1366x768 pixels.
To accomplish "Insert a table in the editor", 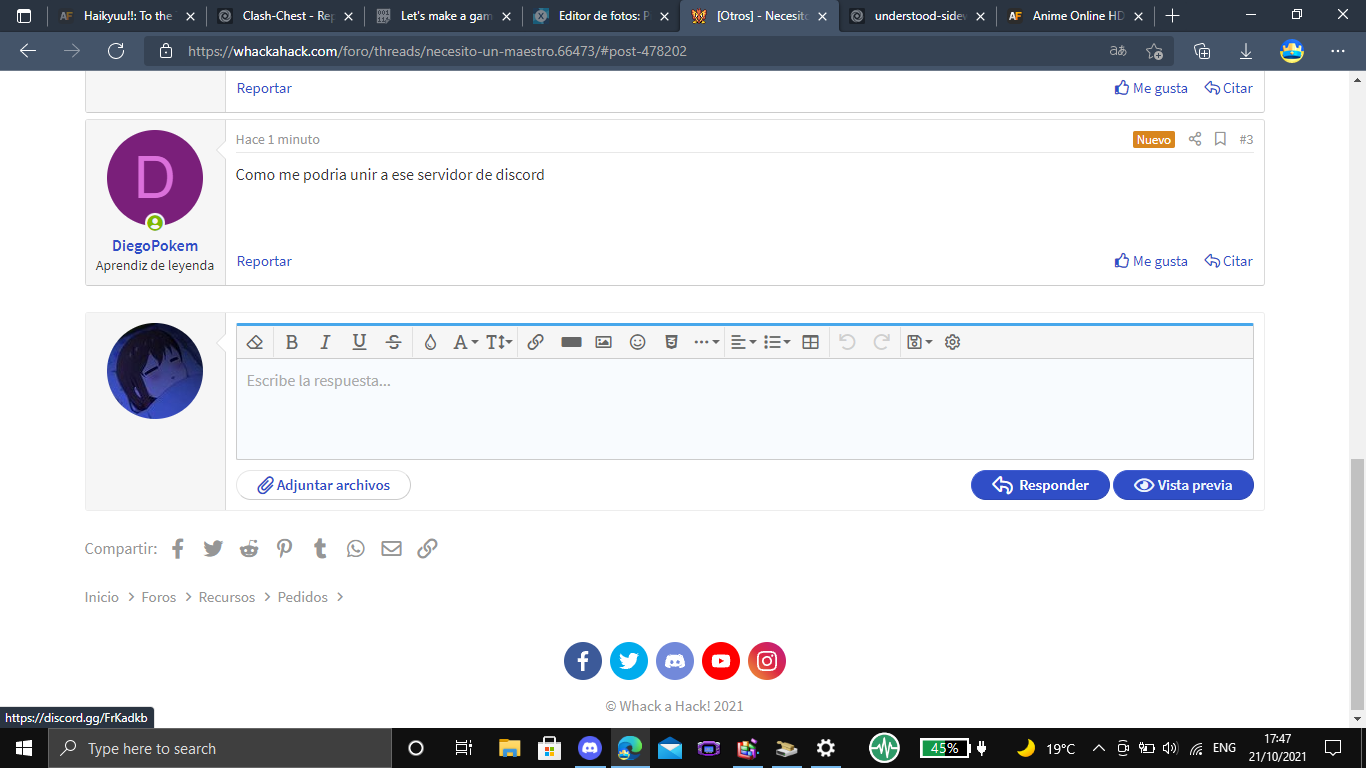I will coord(811,342).
